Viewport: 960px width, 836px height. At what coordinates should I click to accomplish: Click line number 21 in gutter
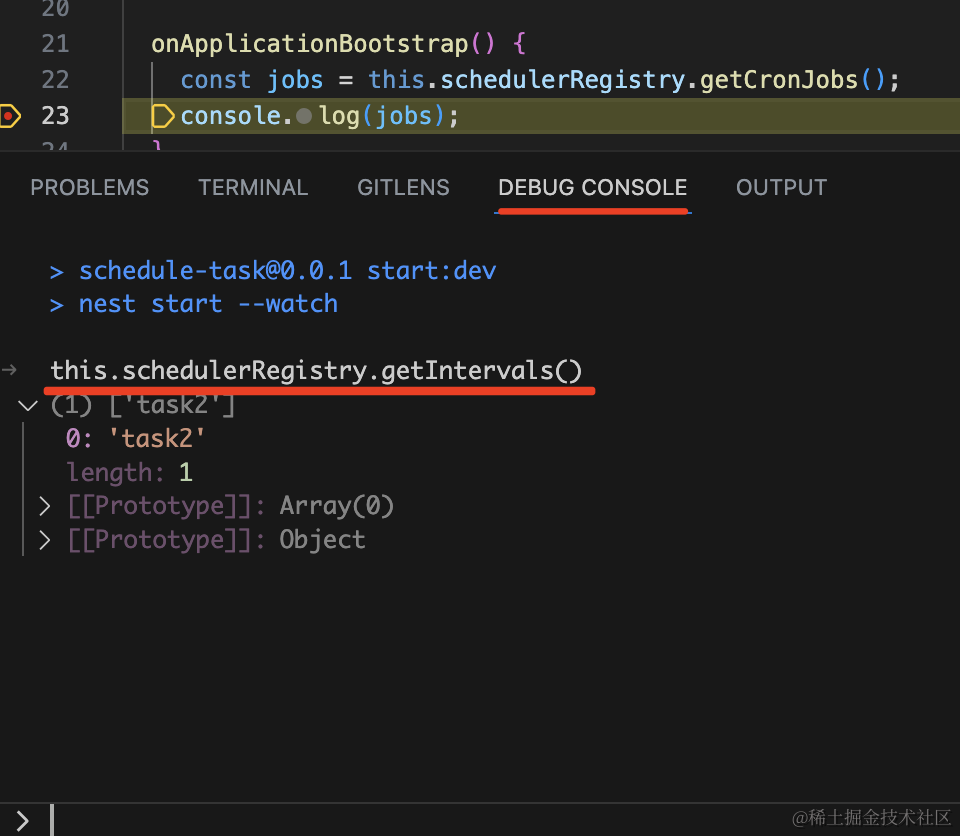55,44
